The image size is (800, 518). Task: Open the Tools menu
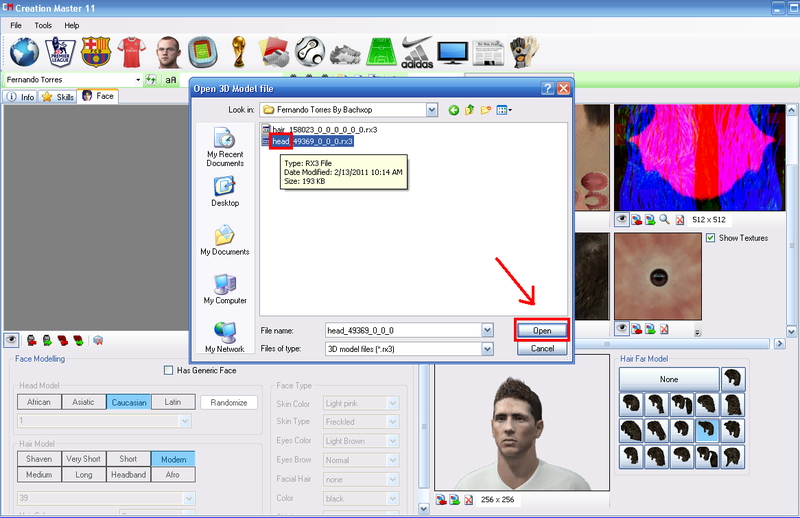click(x=43, y=24)
